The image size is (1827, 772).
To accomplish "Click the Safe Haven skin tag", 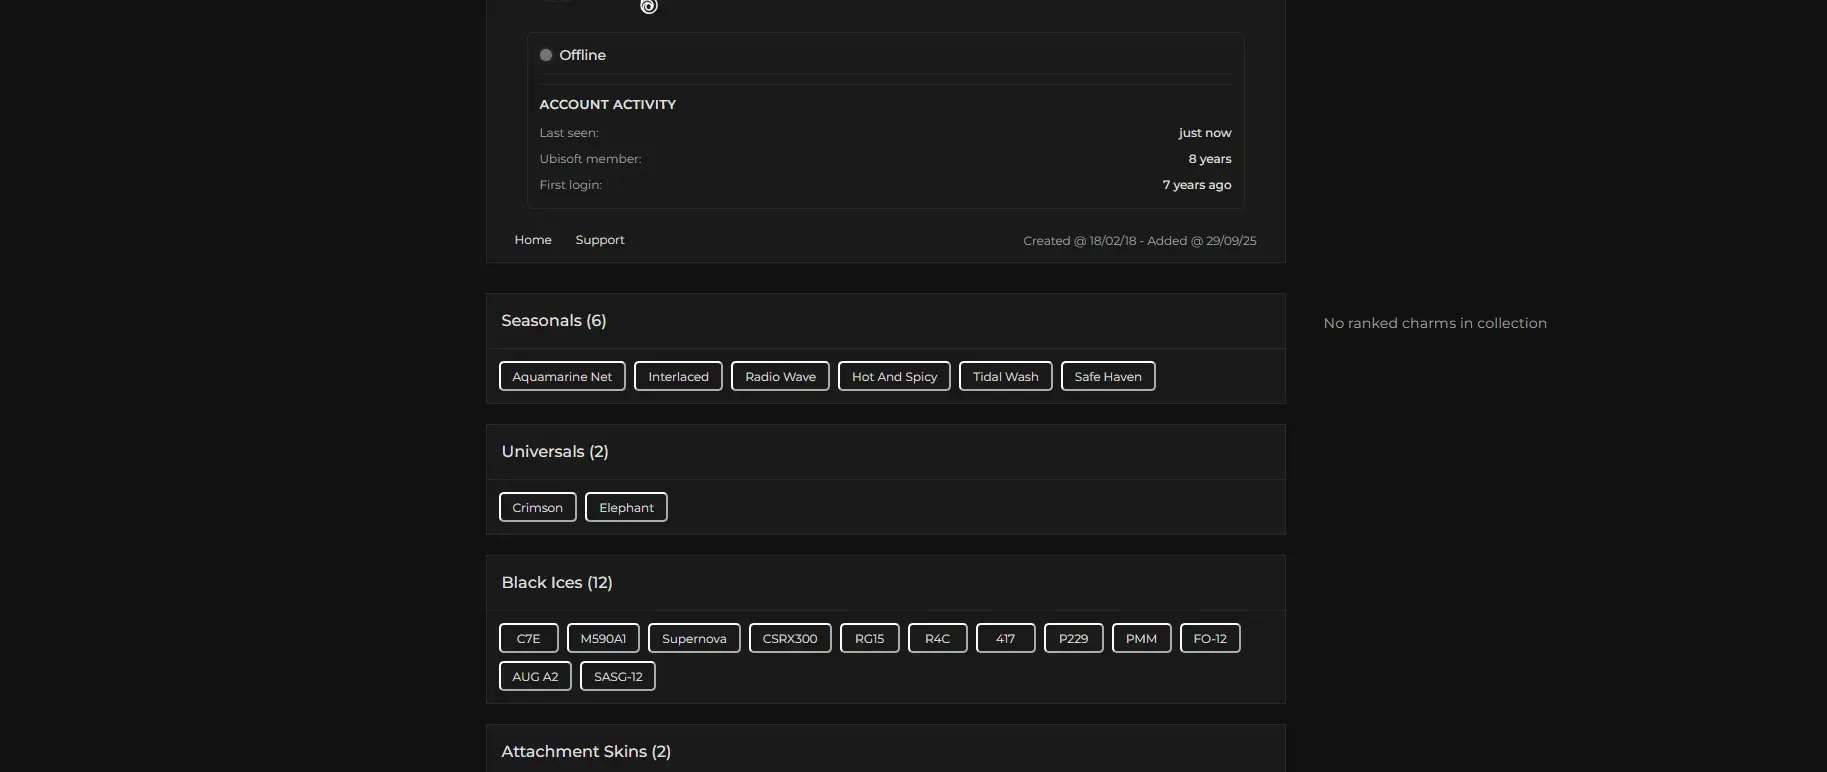I will pos(1108,377).
